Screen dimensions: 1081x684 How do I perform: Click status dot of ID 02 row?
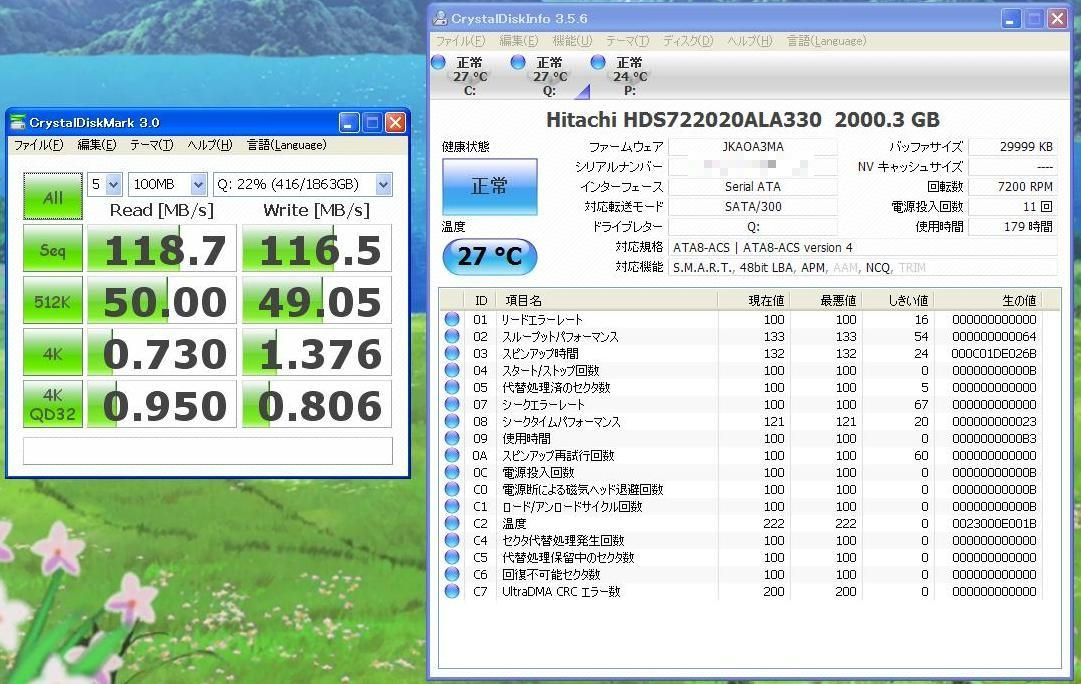tap(452, 336)
